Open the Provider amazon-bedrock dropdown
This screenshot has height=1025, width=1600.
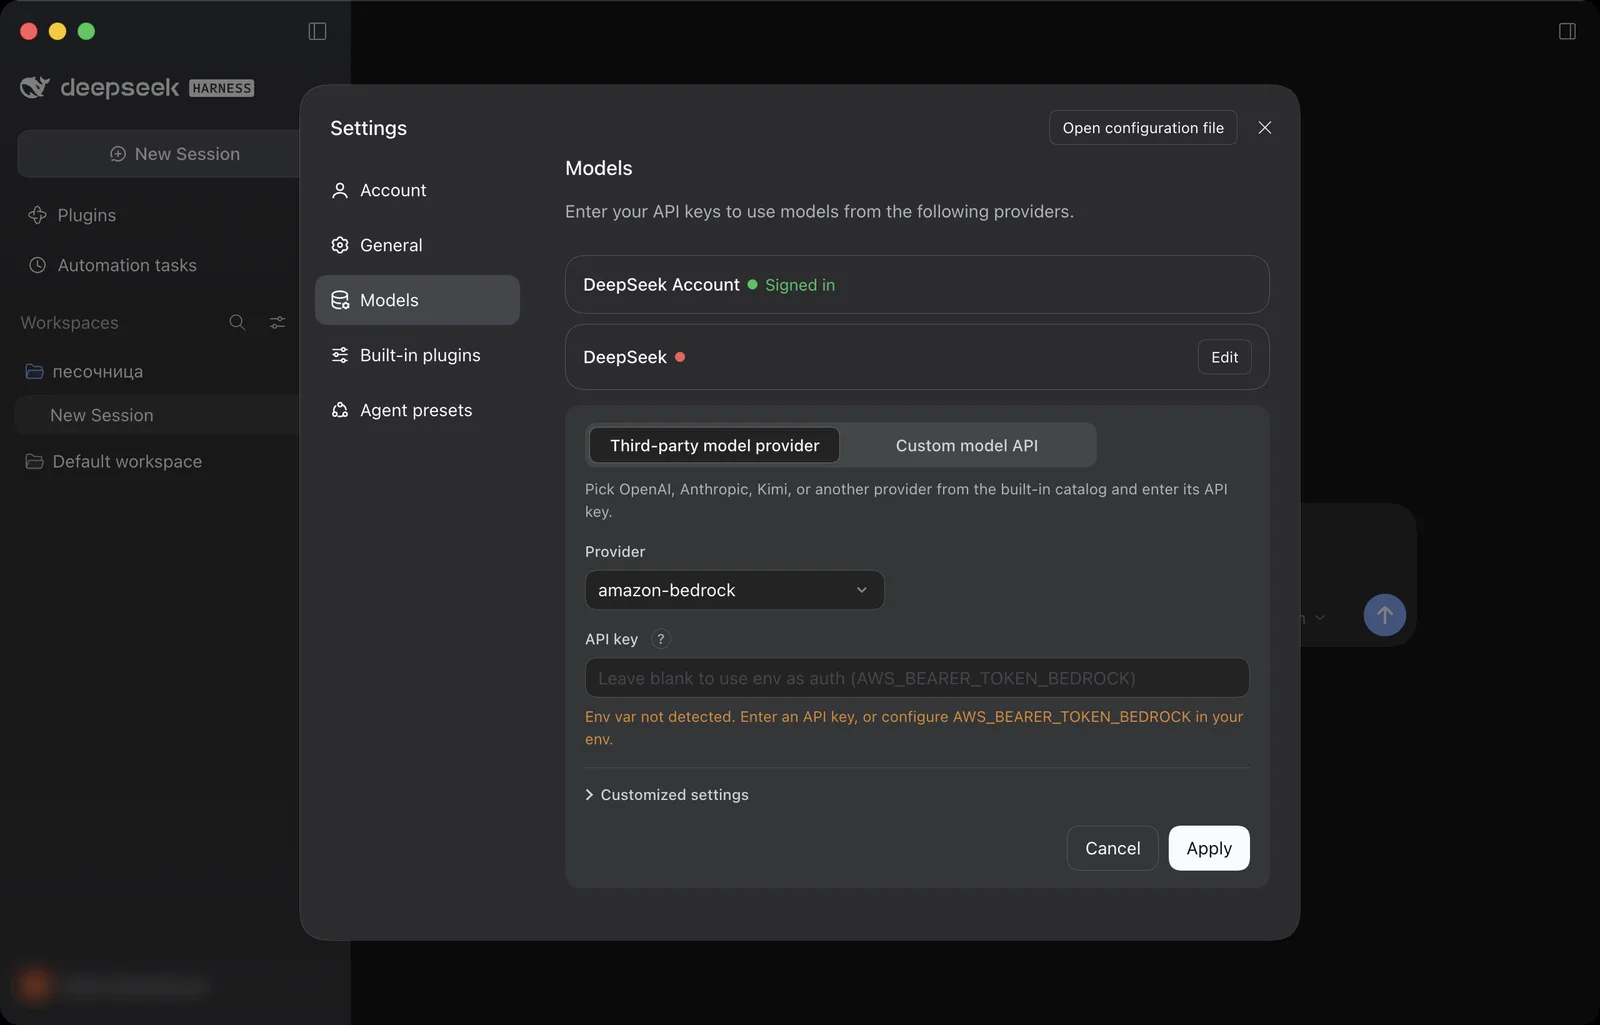[734, 590]
